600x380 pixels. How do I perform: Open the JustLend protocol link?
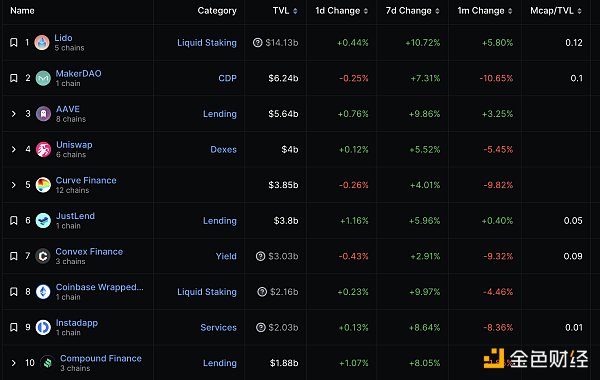tap(75, 216)
